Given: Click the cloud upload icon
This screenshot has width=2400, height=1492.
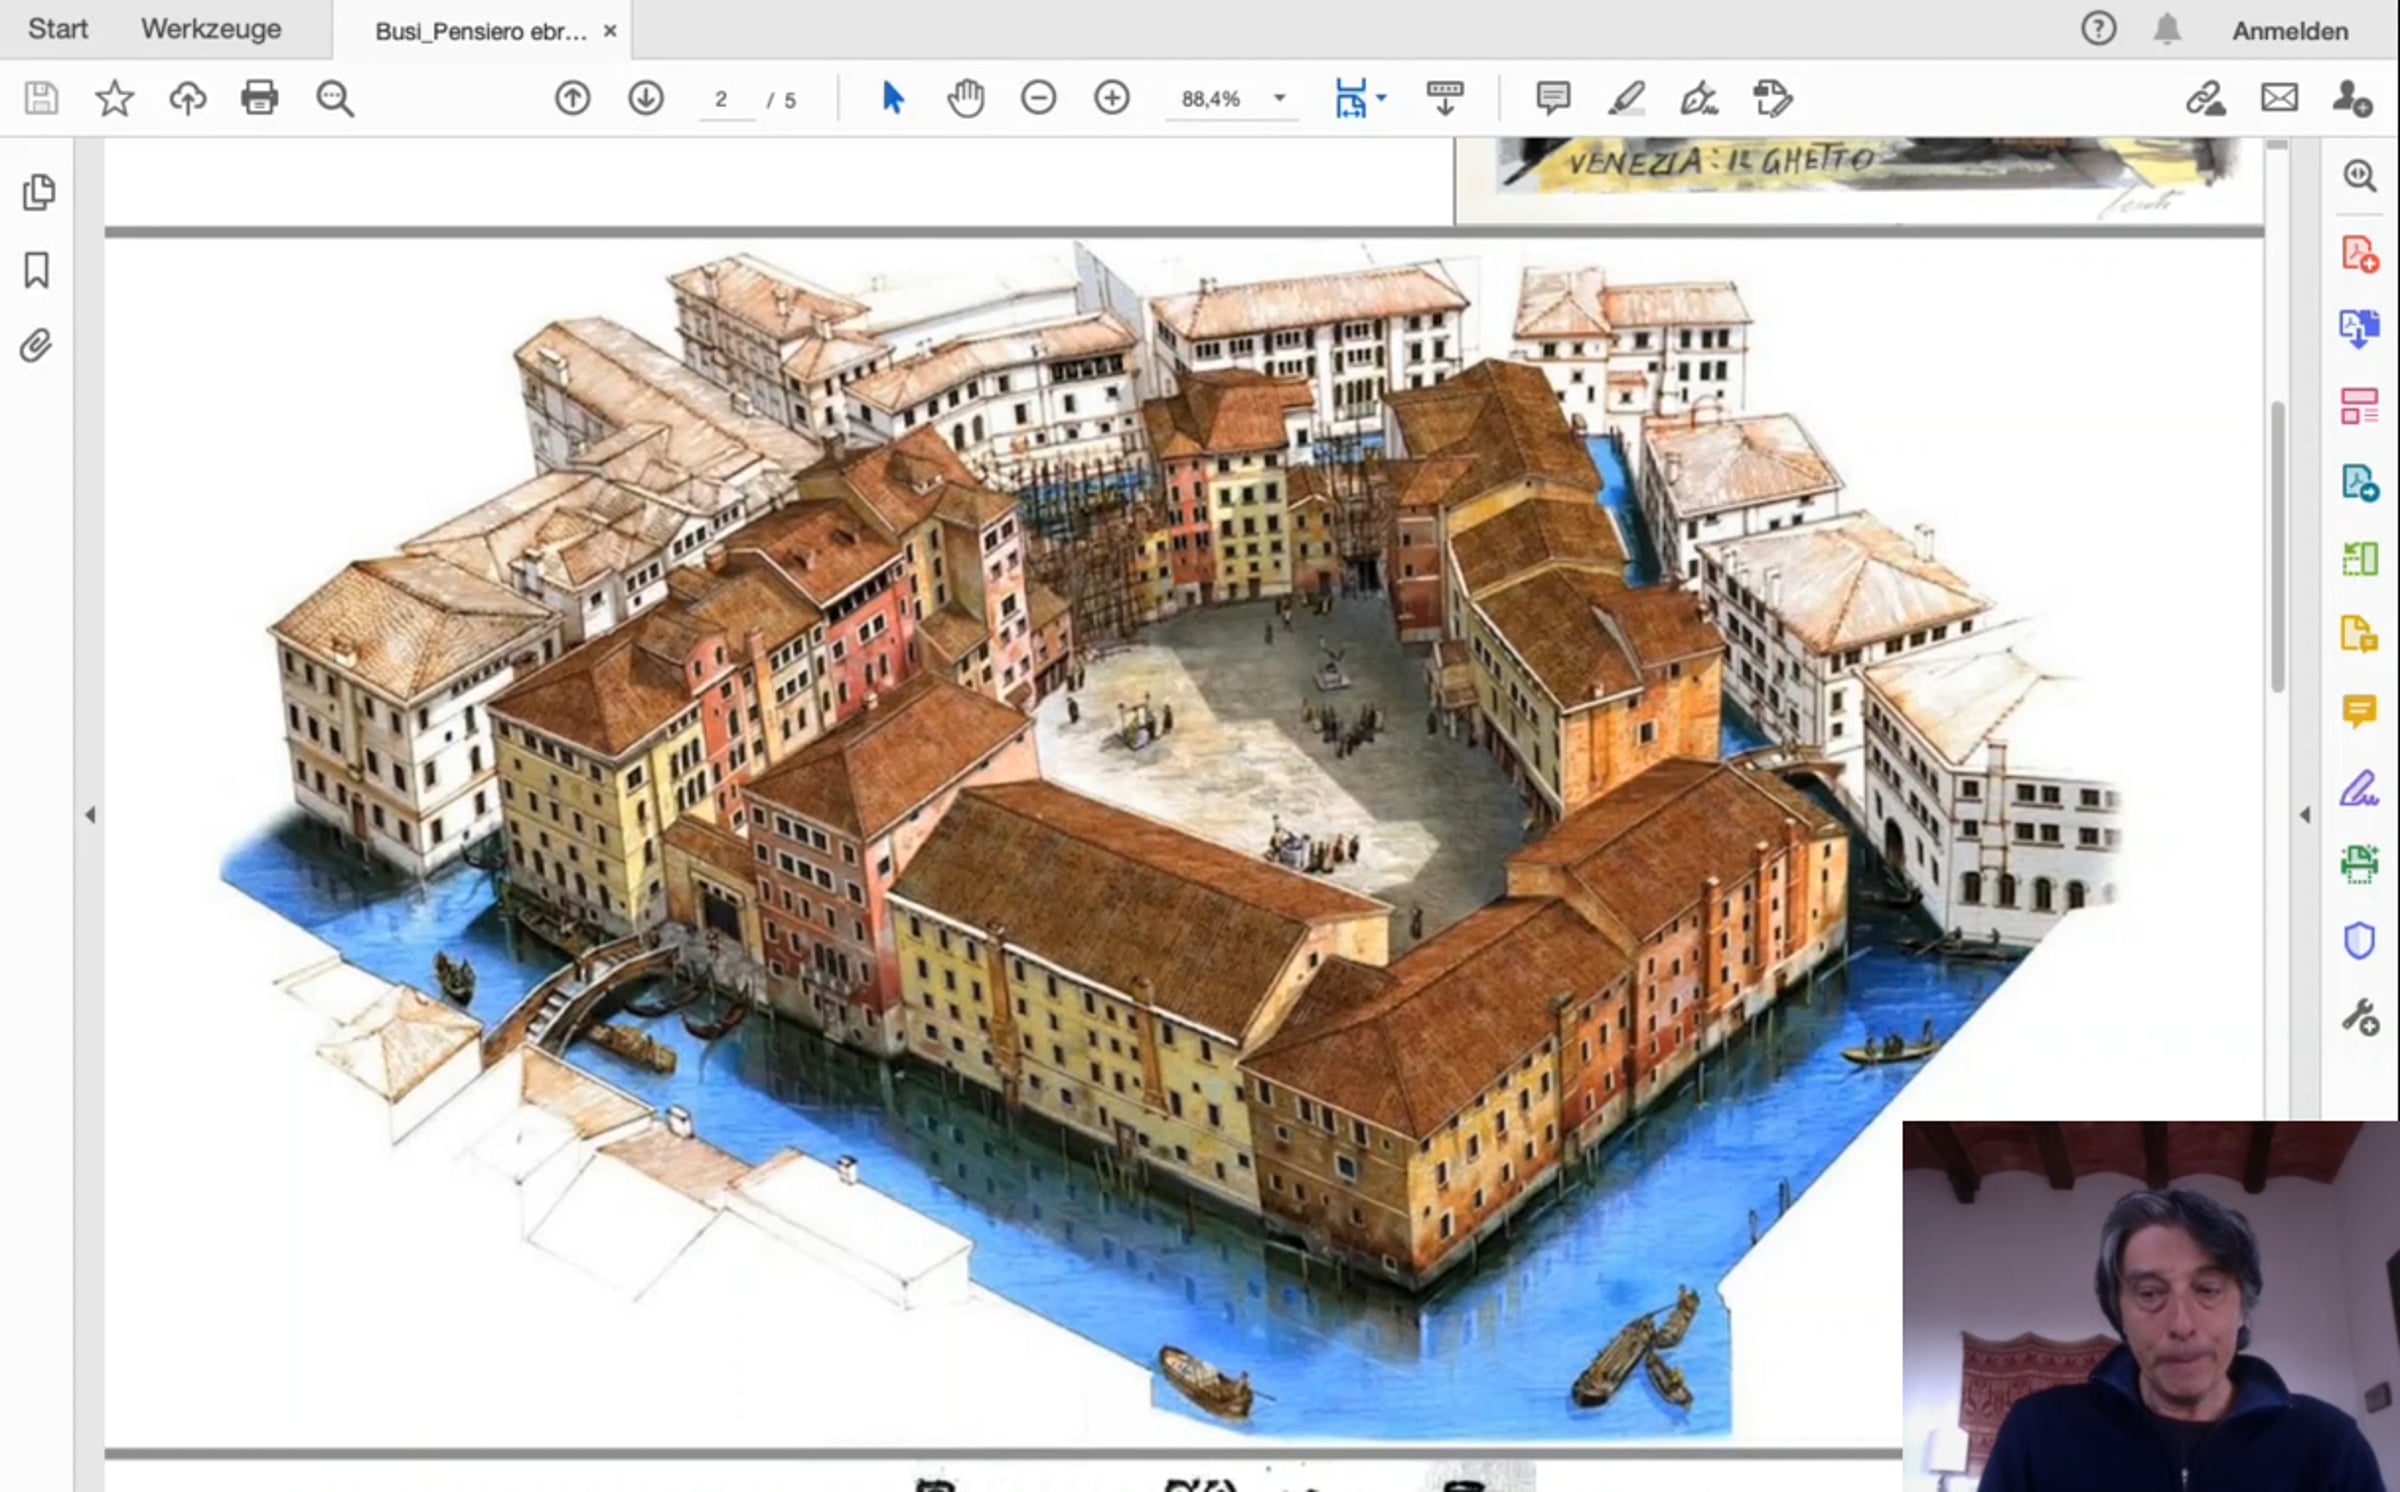Looking at the screenshot, I should click(x=187, y=99).
